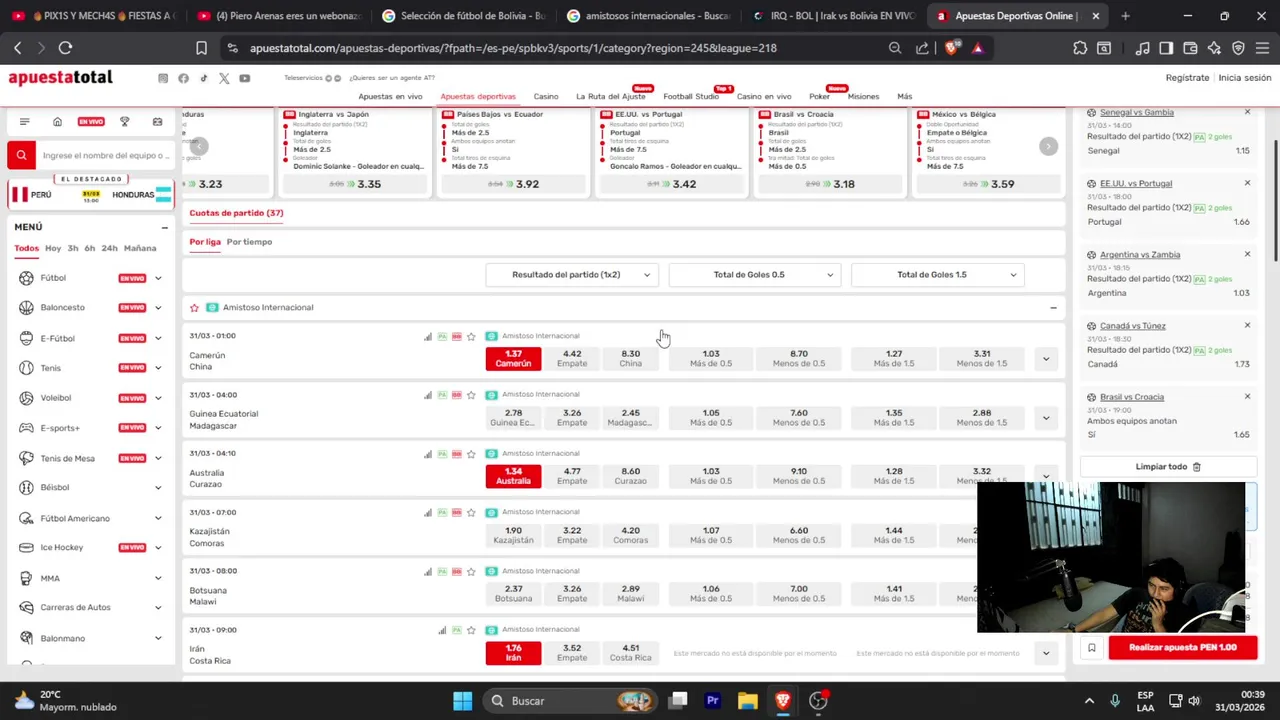
Task: Favorite the Camerún vs China match star
Action: point(471,337)
